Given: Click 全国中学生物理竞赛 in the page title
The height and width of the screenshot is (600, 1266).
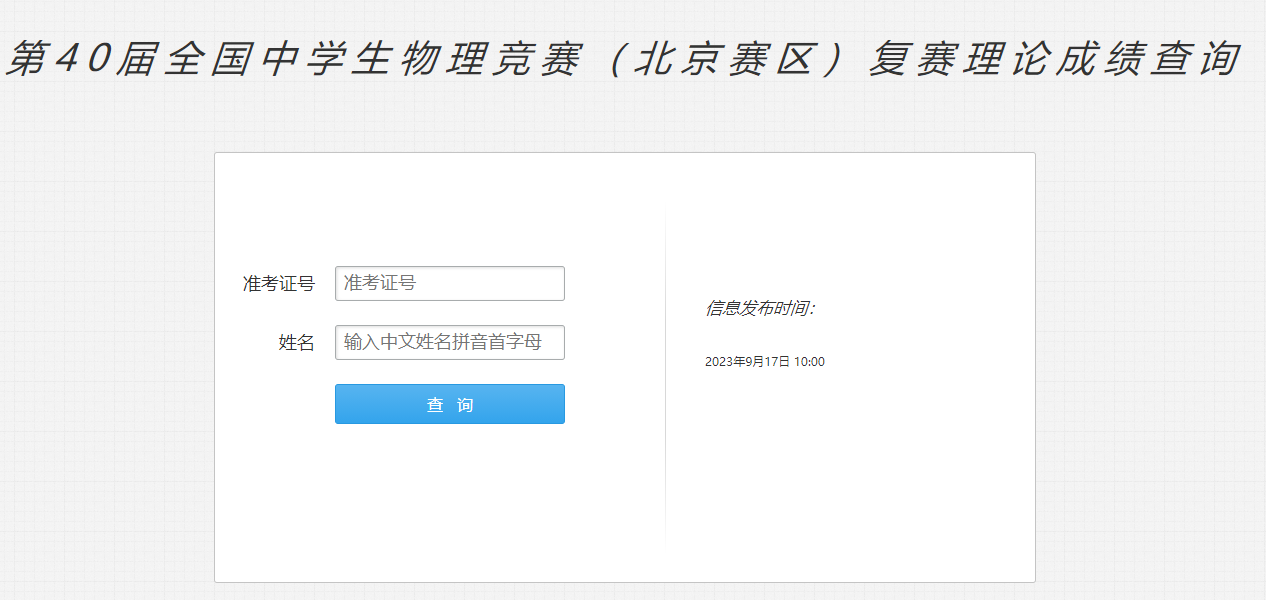Looking at the screenshot, I should point(369,61).
